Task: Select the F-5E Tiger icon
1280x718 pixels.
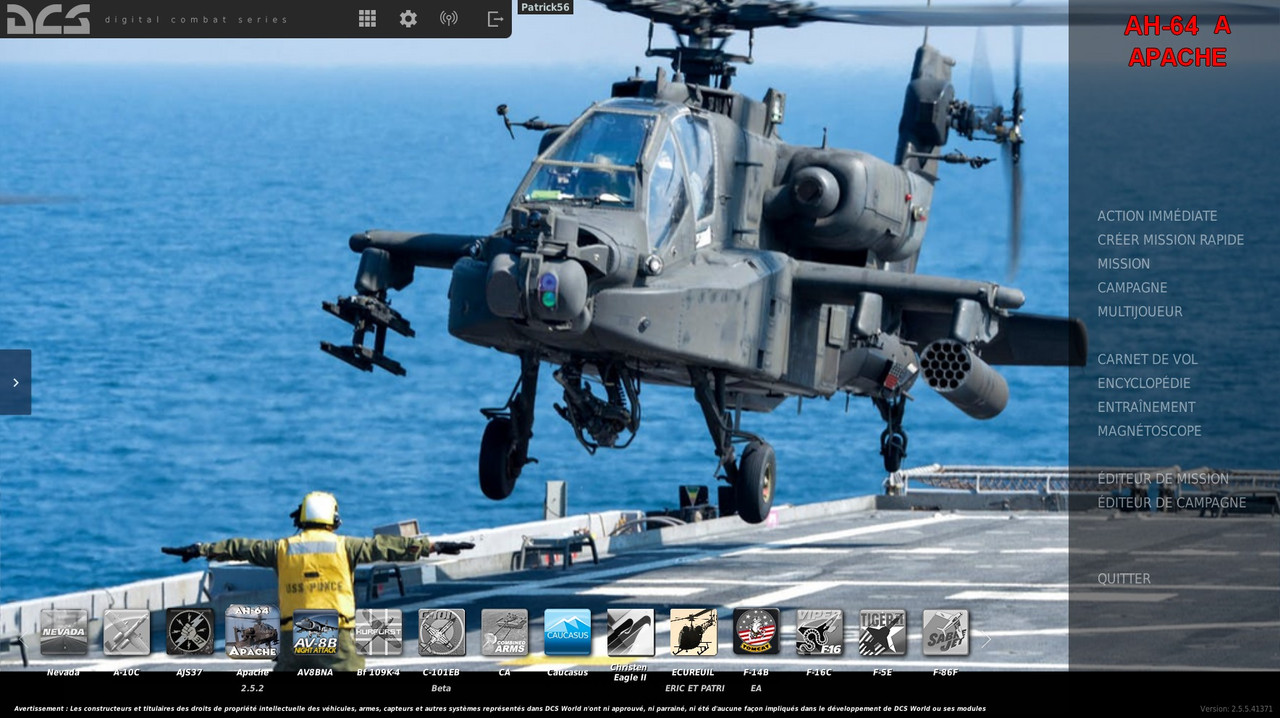Action: tap(883, 632)
